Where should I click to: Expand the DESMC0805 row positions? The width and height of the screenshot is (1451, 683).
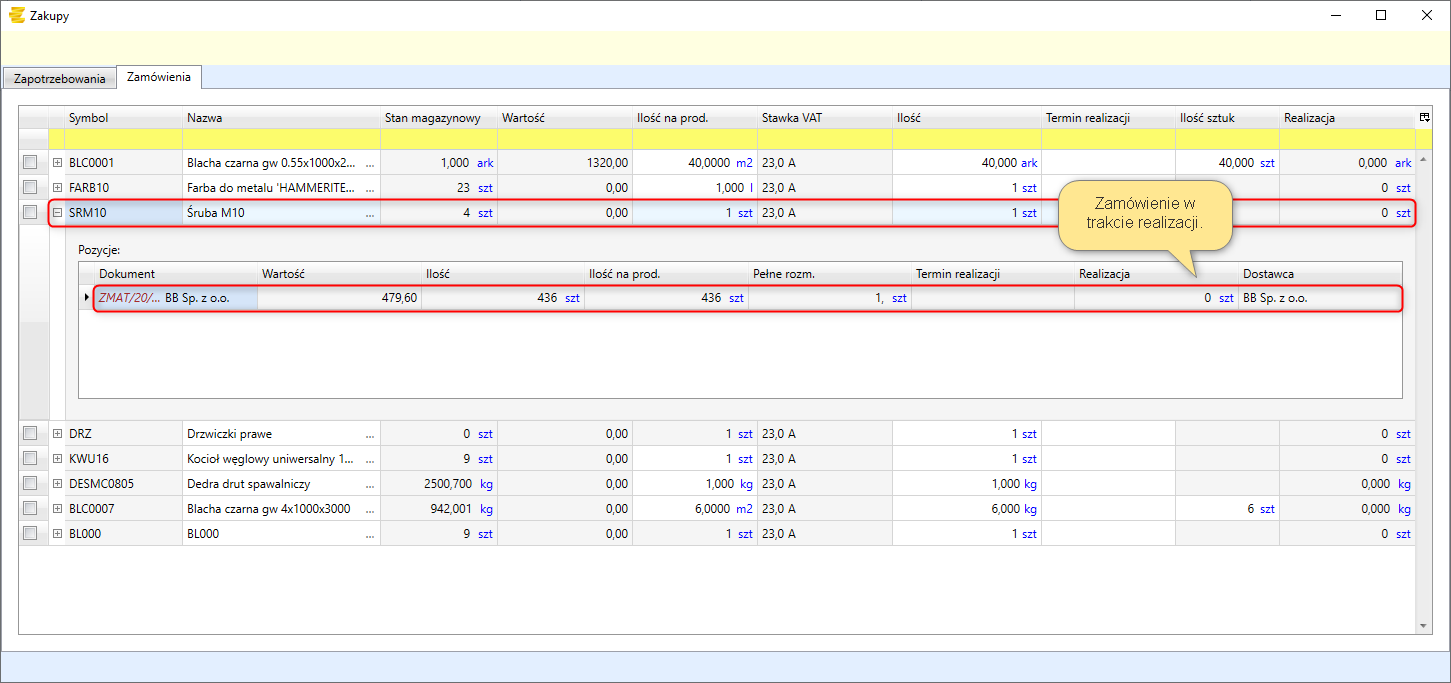point(57,484)
